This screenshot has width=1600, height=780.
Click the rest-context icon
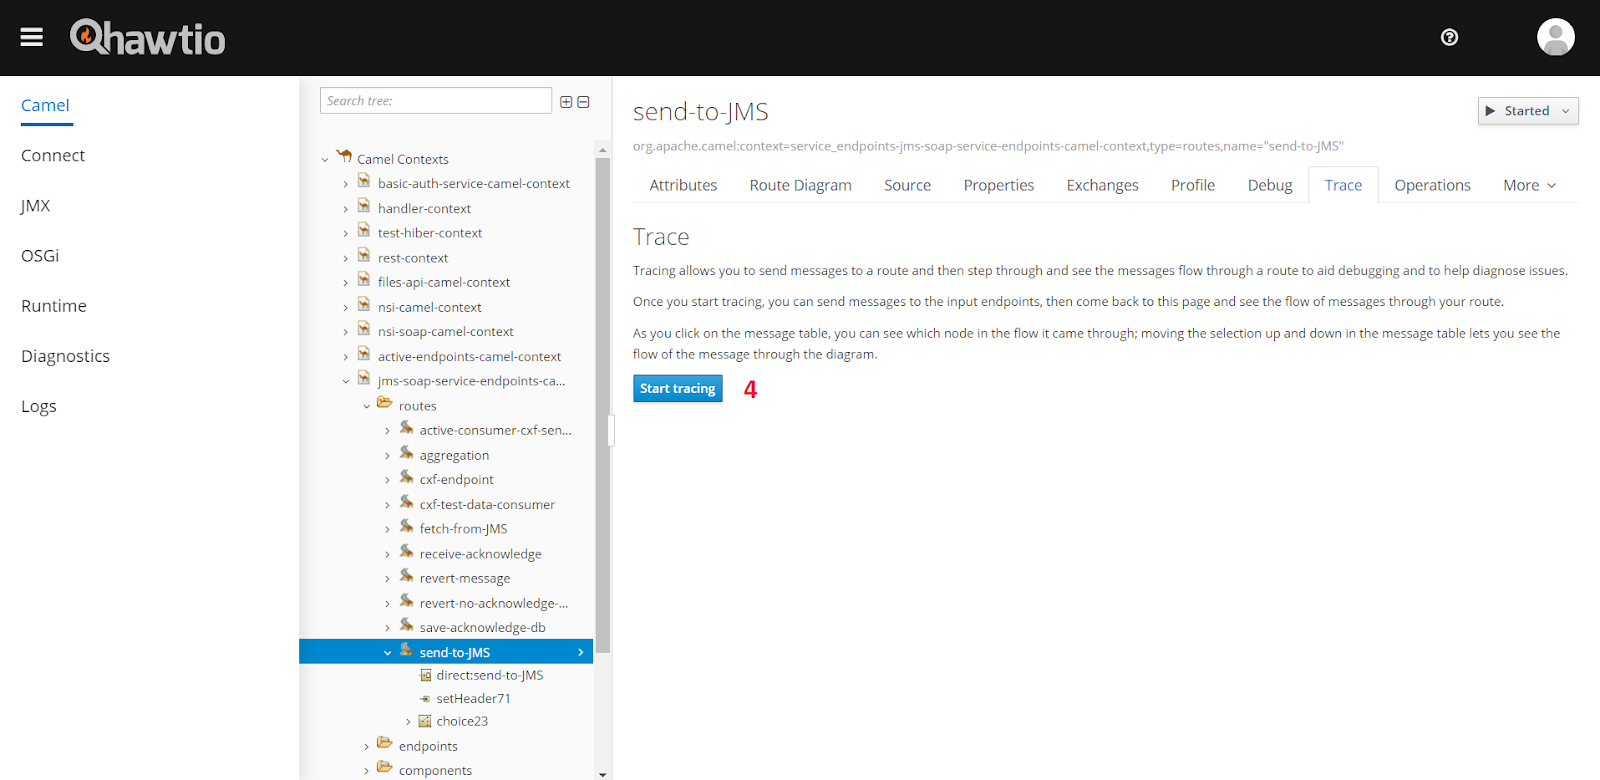coord(364,255)
